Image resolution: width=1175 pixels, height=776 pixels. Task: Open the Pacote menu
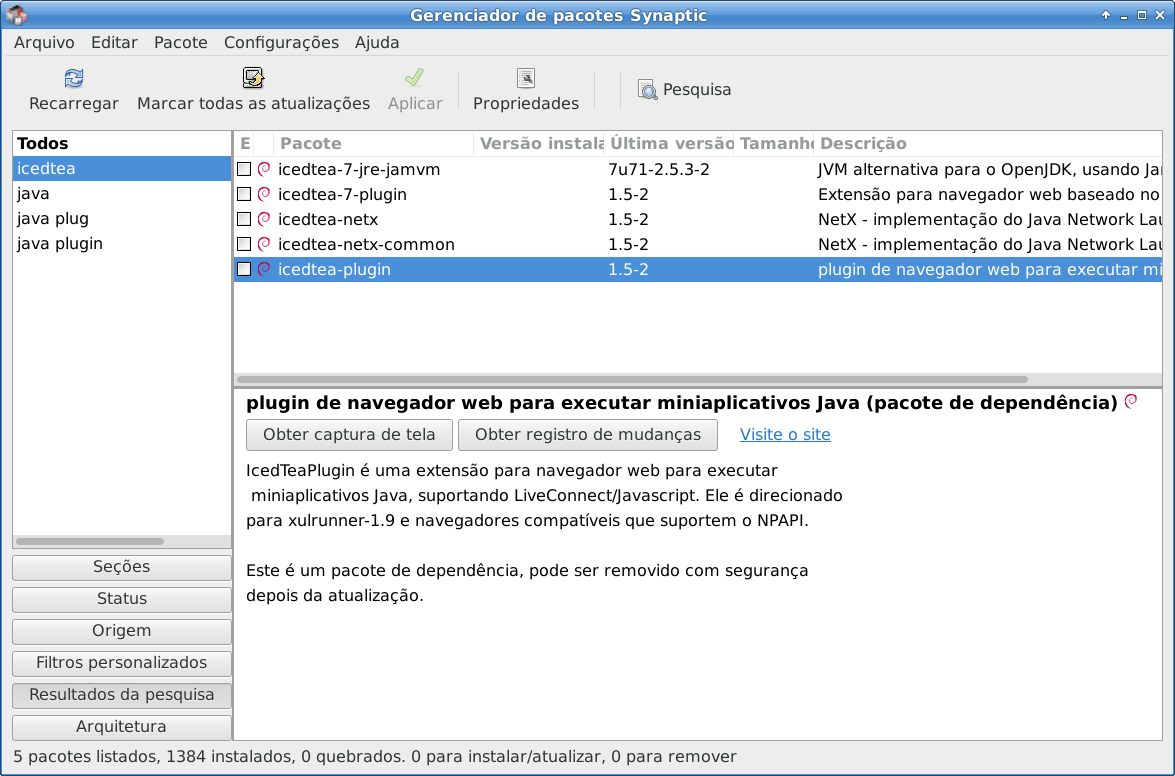tap(181, 43)
